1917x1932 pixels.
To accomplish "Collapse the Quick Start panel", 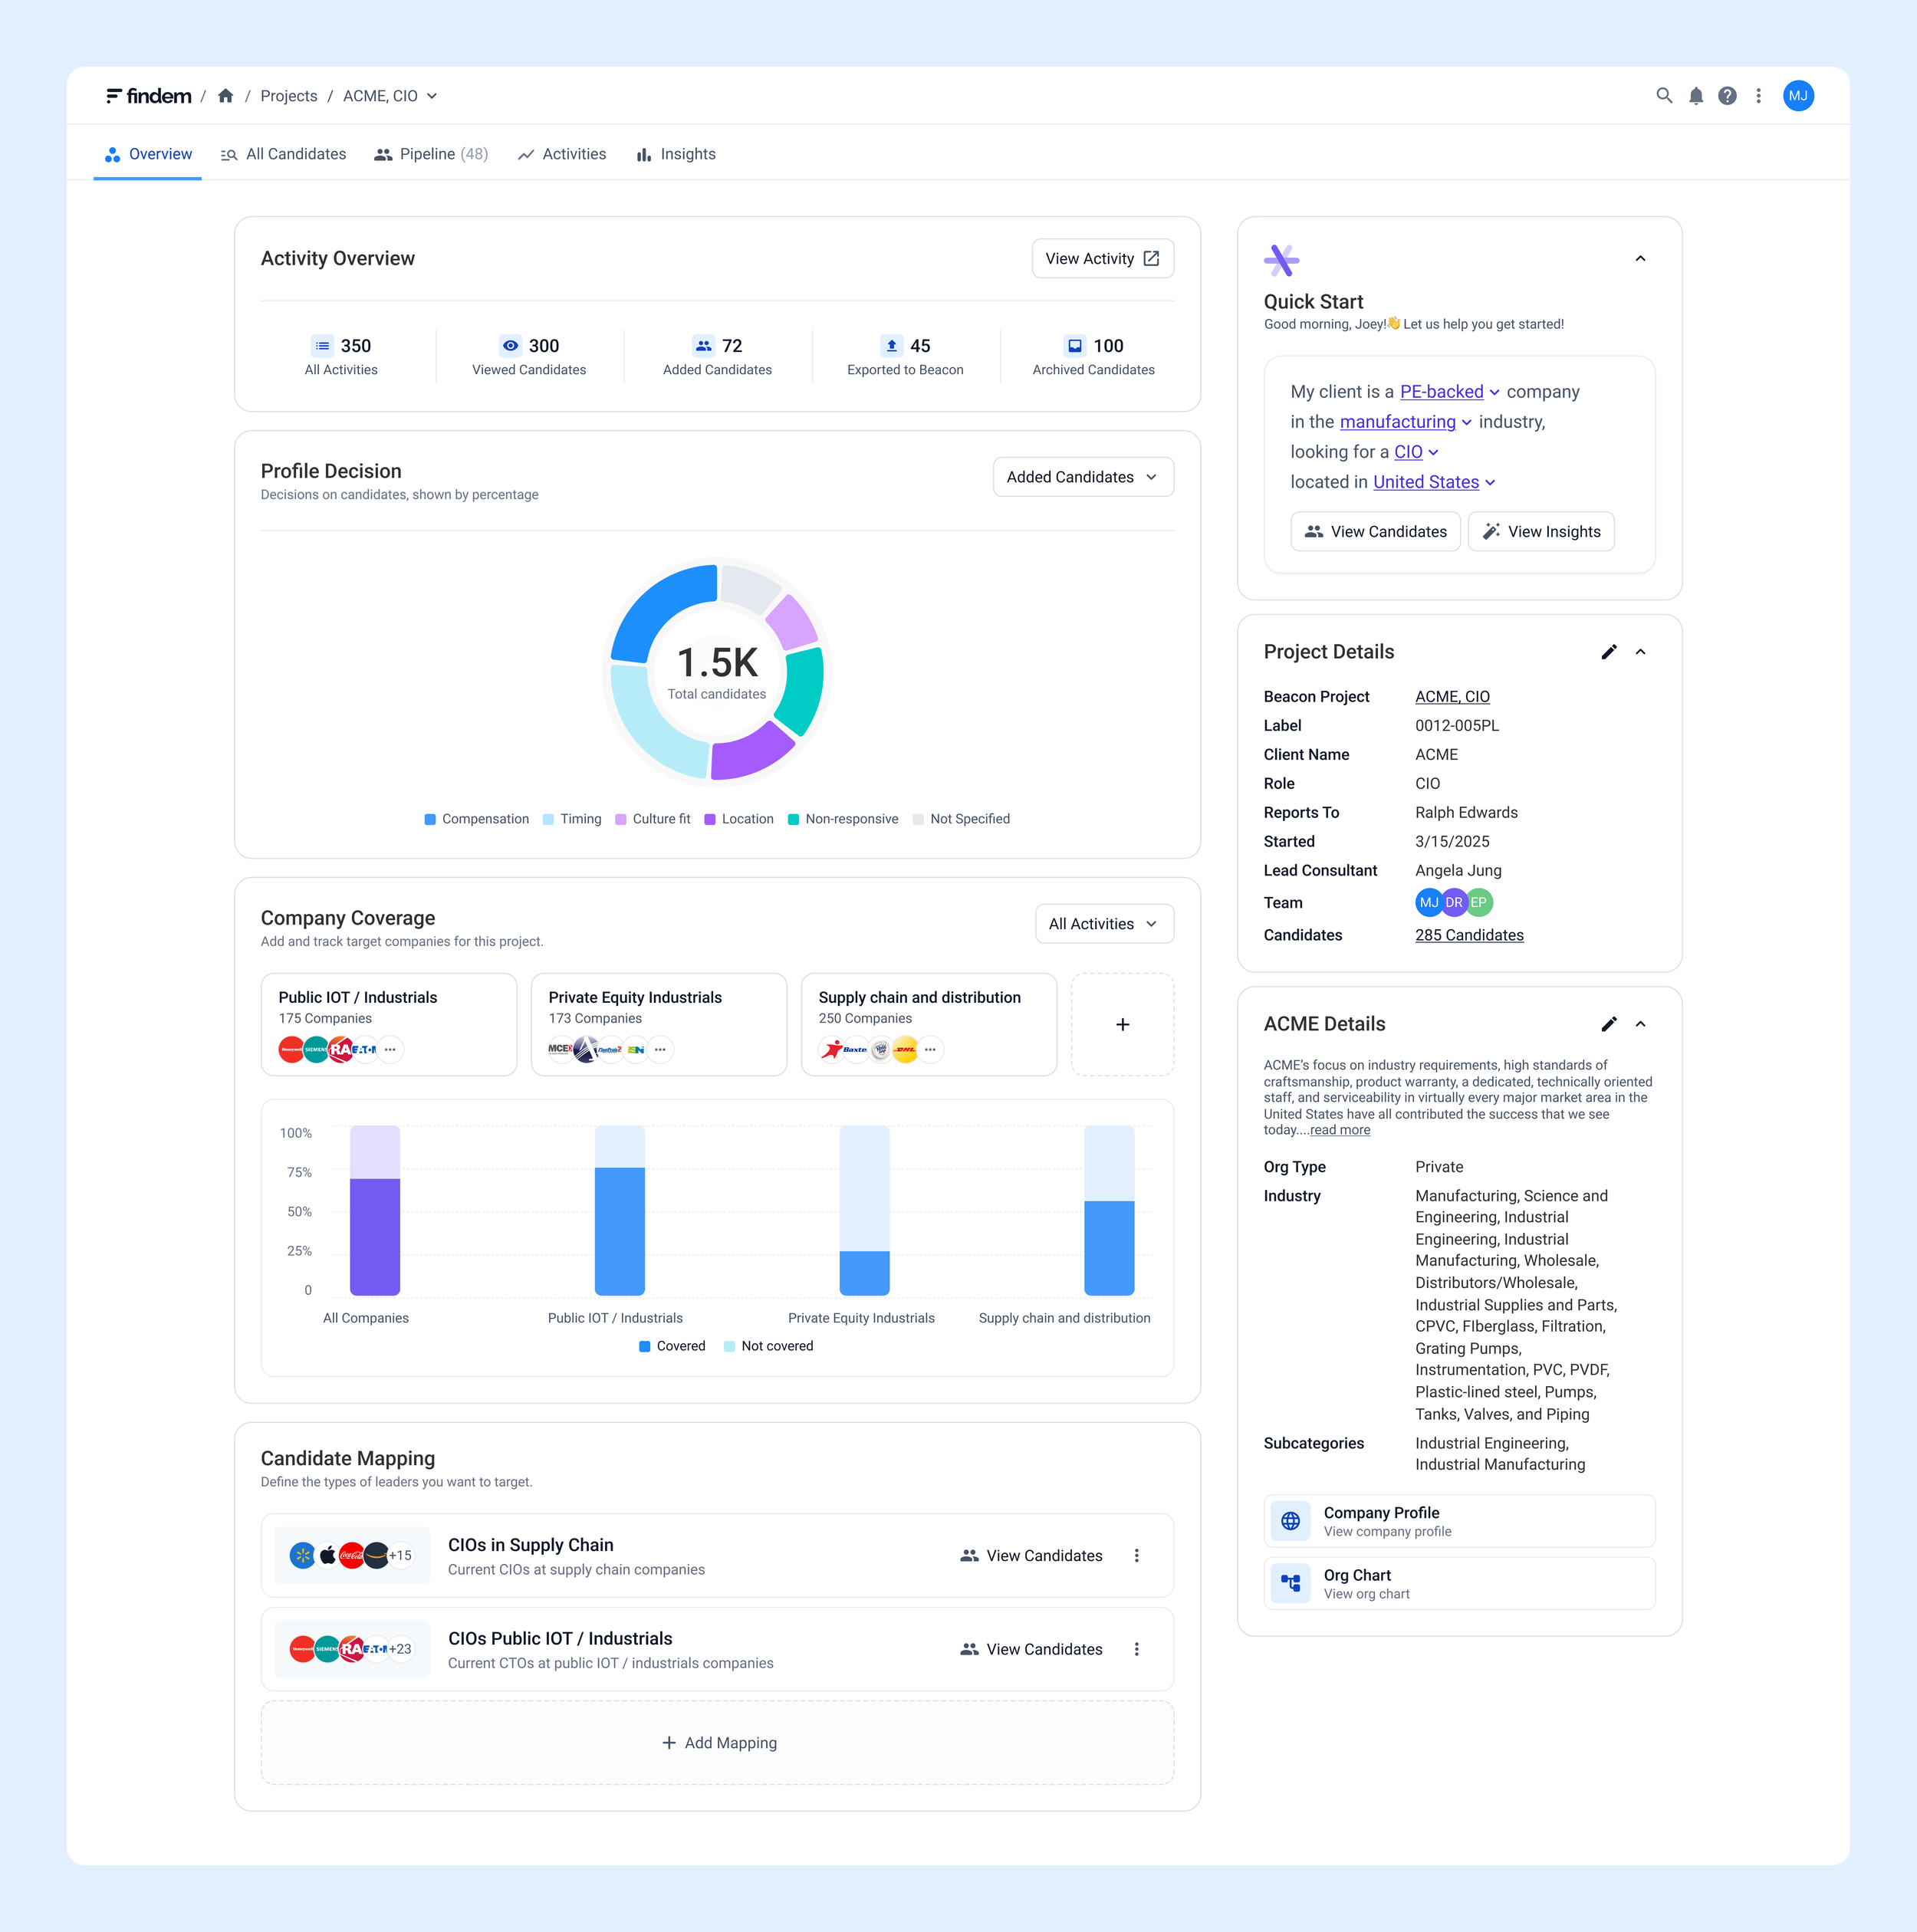I will 1640,259.
